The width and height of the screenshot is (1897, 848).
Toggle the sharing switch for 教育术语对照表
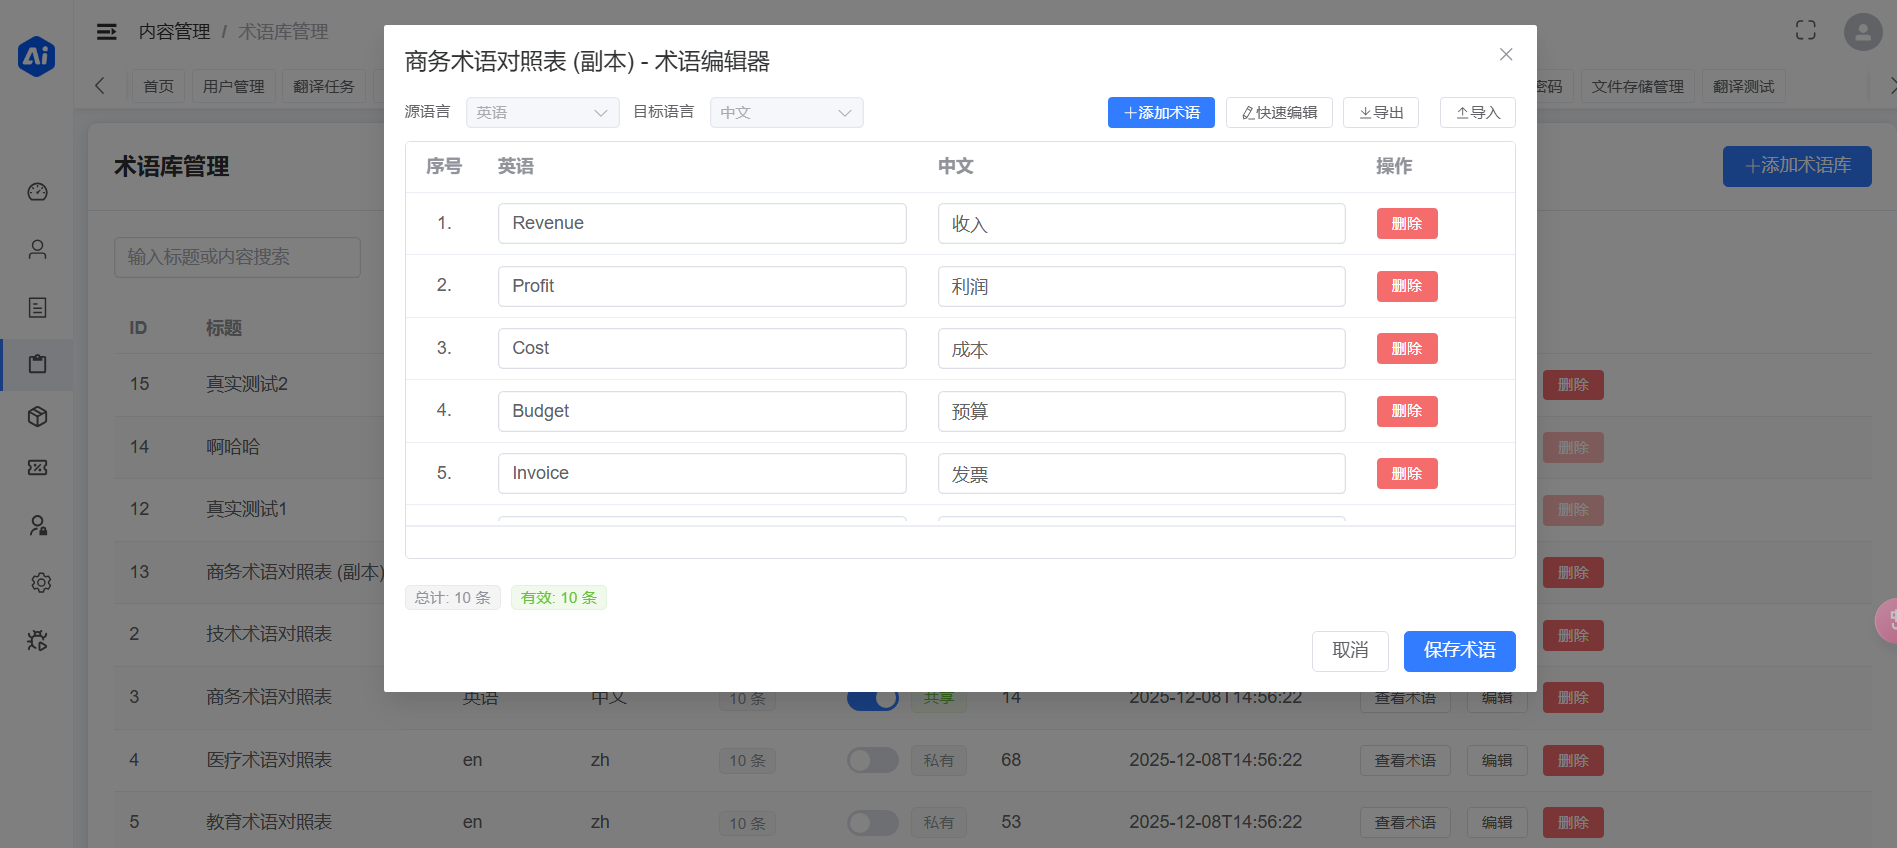(x=872, y=822)
